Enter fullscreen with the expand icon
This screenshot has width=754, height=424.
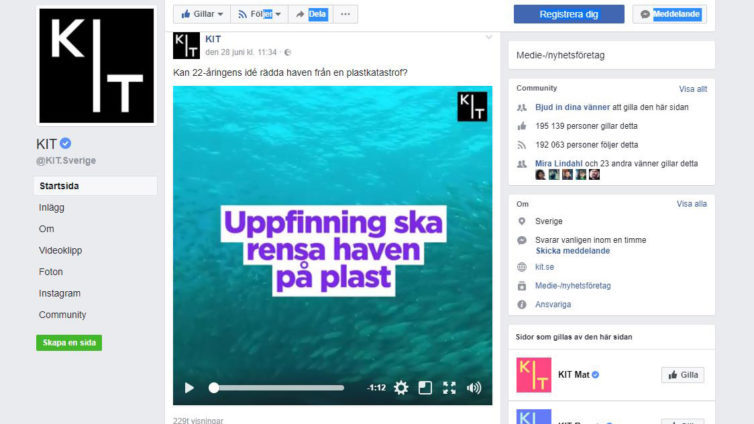coord(449,387)
